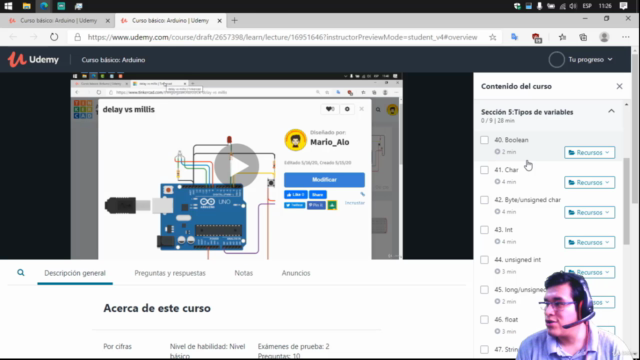Click the Udemy logo
This screenshot has height=360, width=640.
[33, 60]
